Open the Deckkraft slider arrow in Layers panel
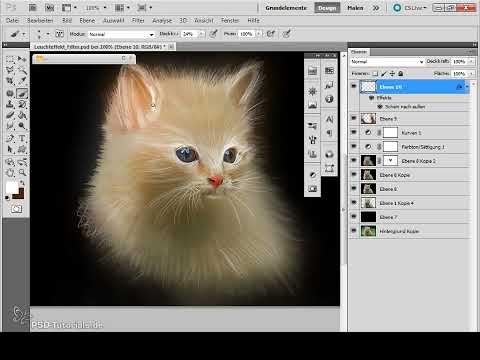 471,62
